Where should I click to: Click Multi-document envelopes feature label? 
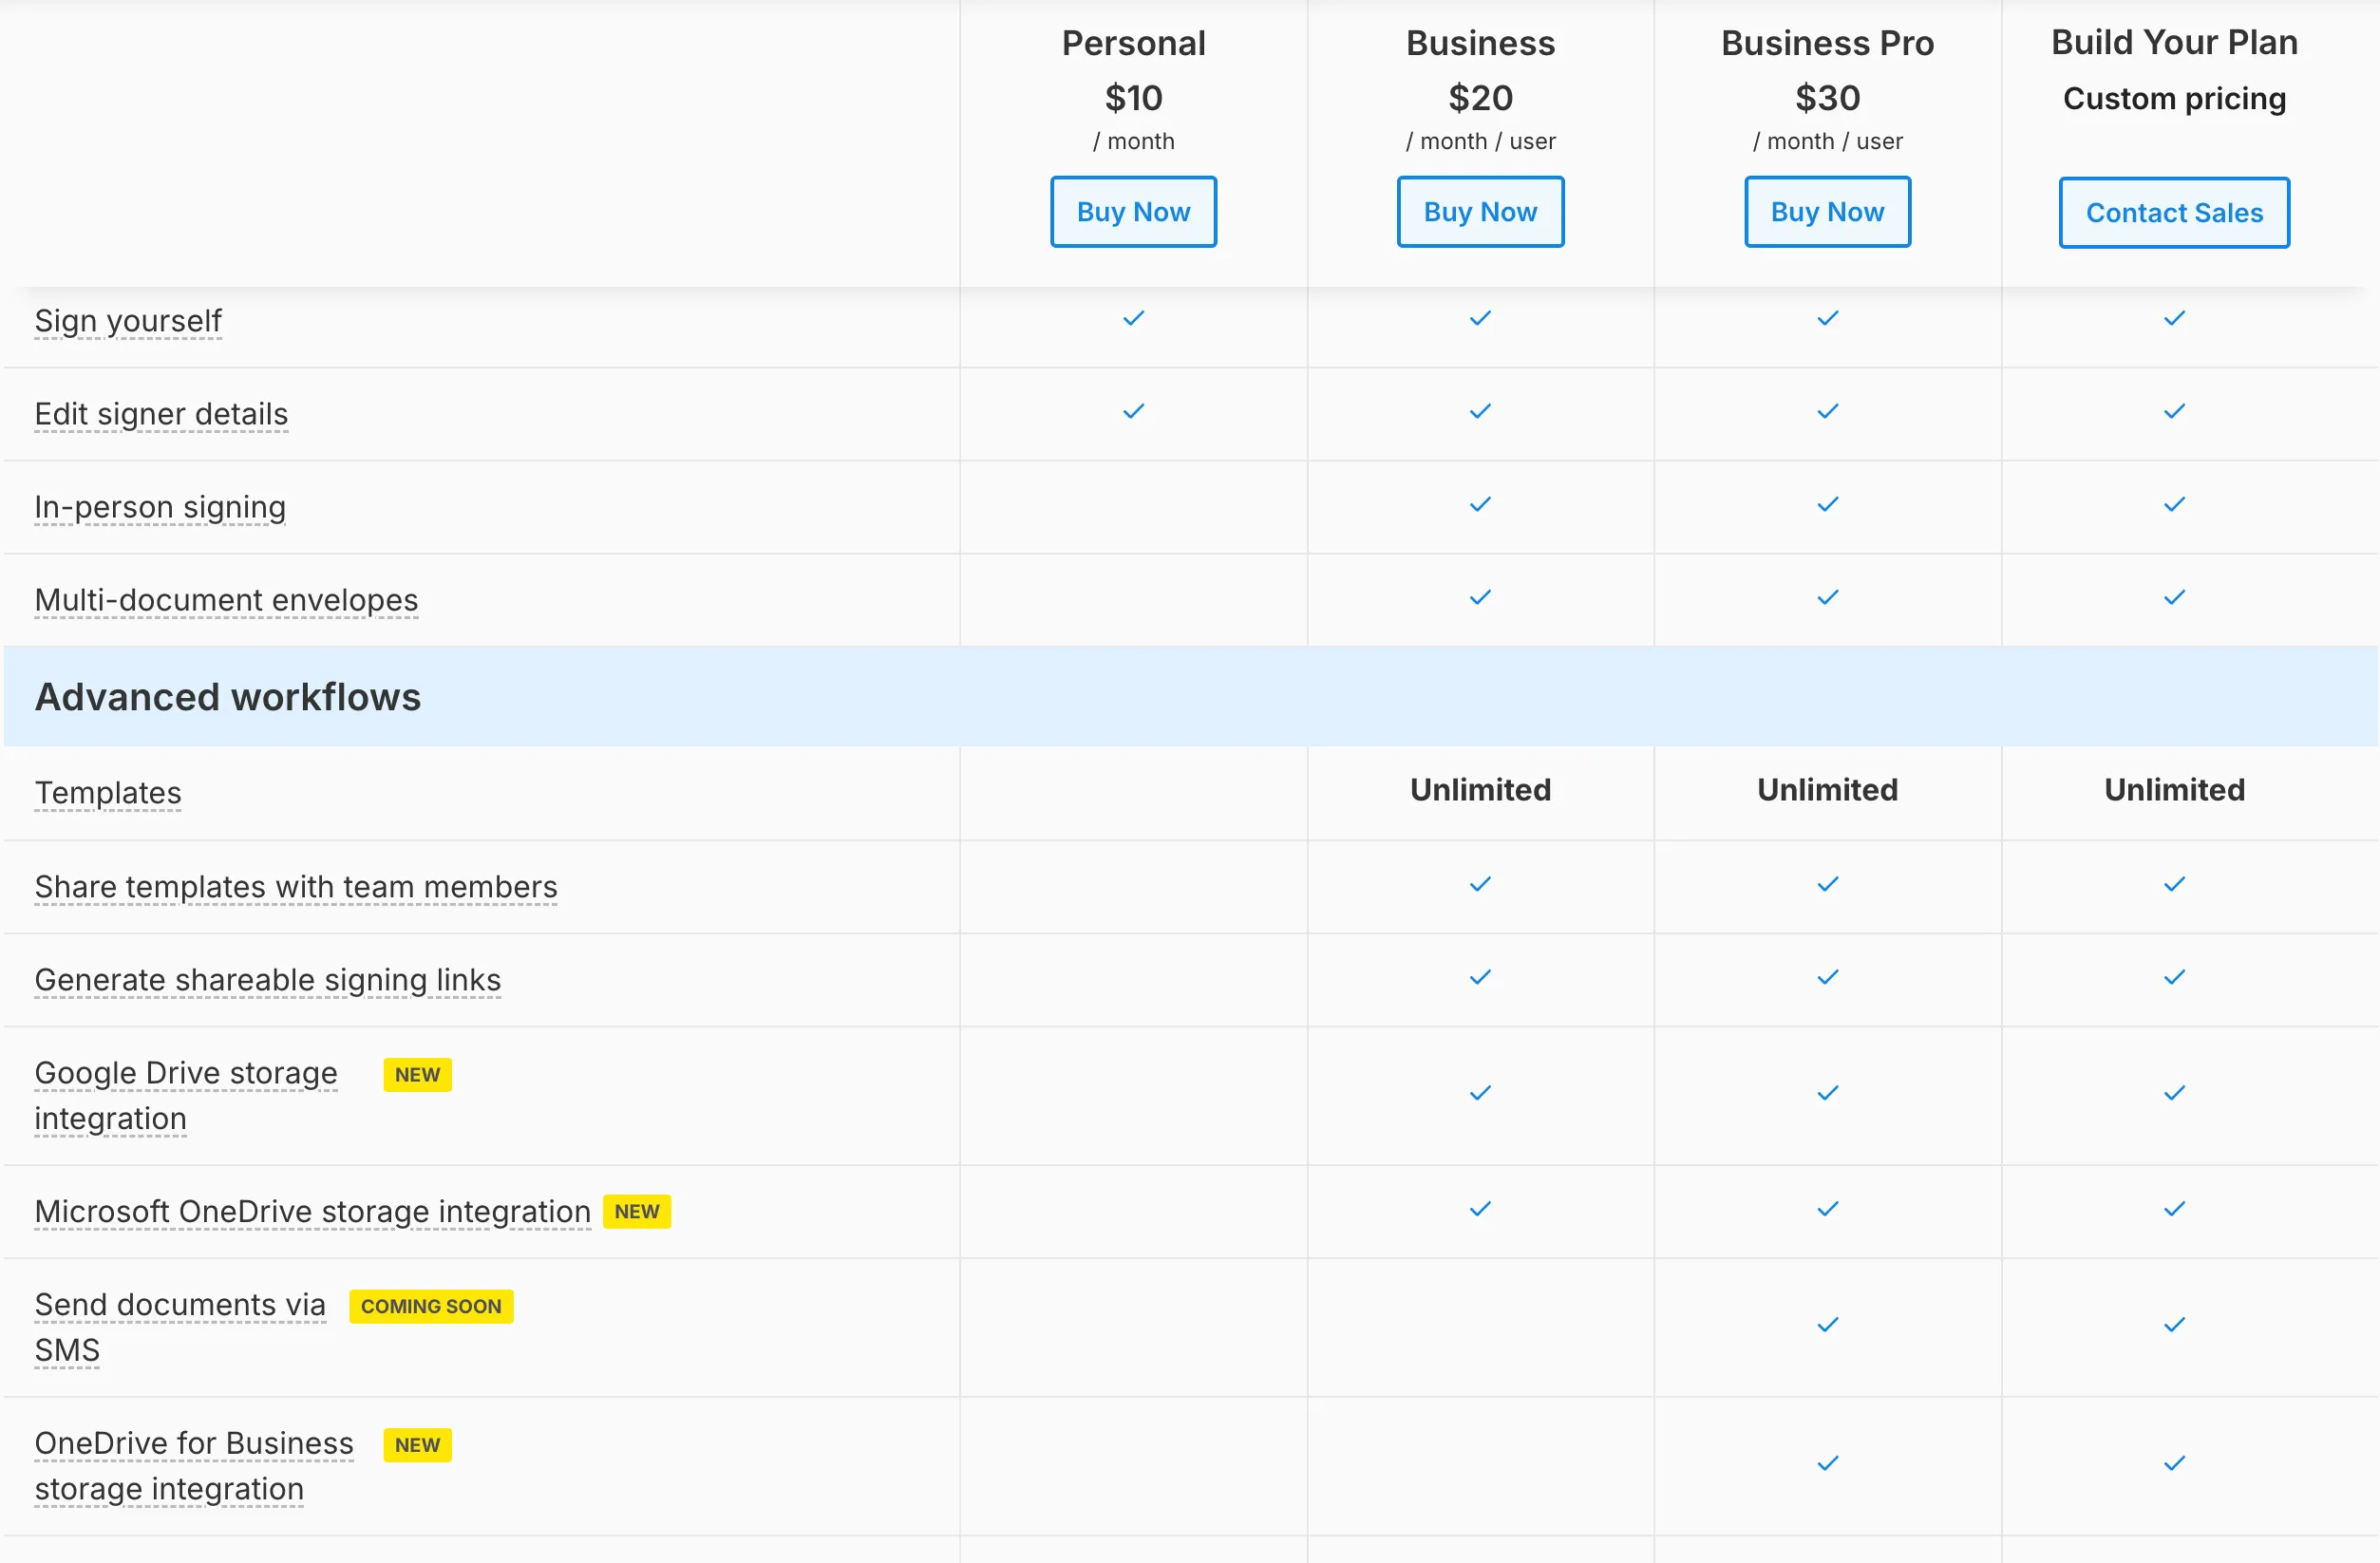click(226, 600)
